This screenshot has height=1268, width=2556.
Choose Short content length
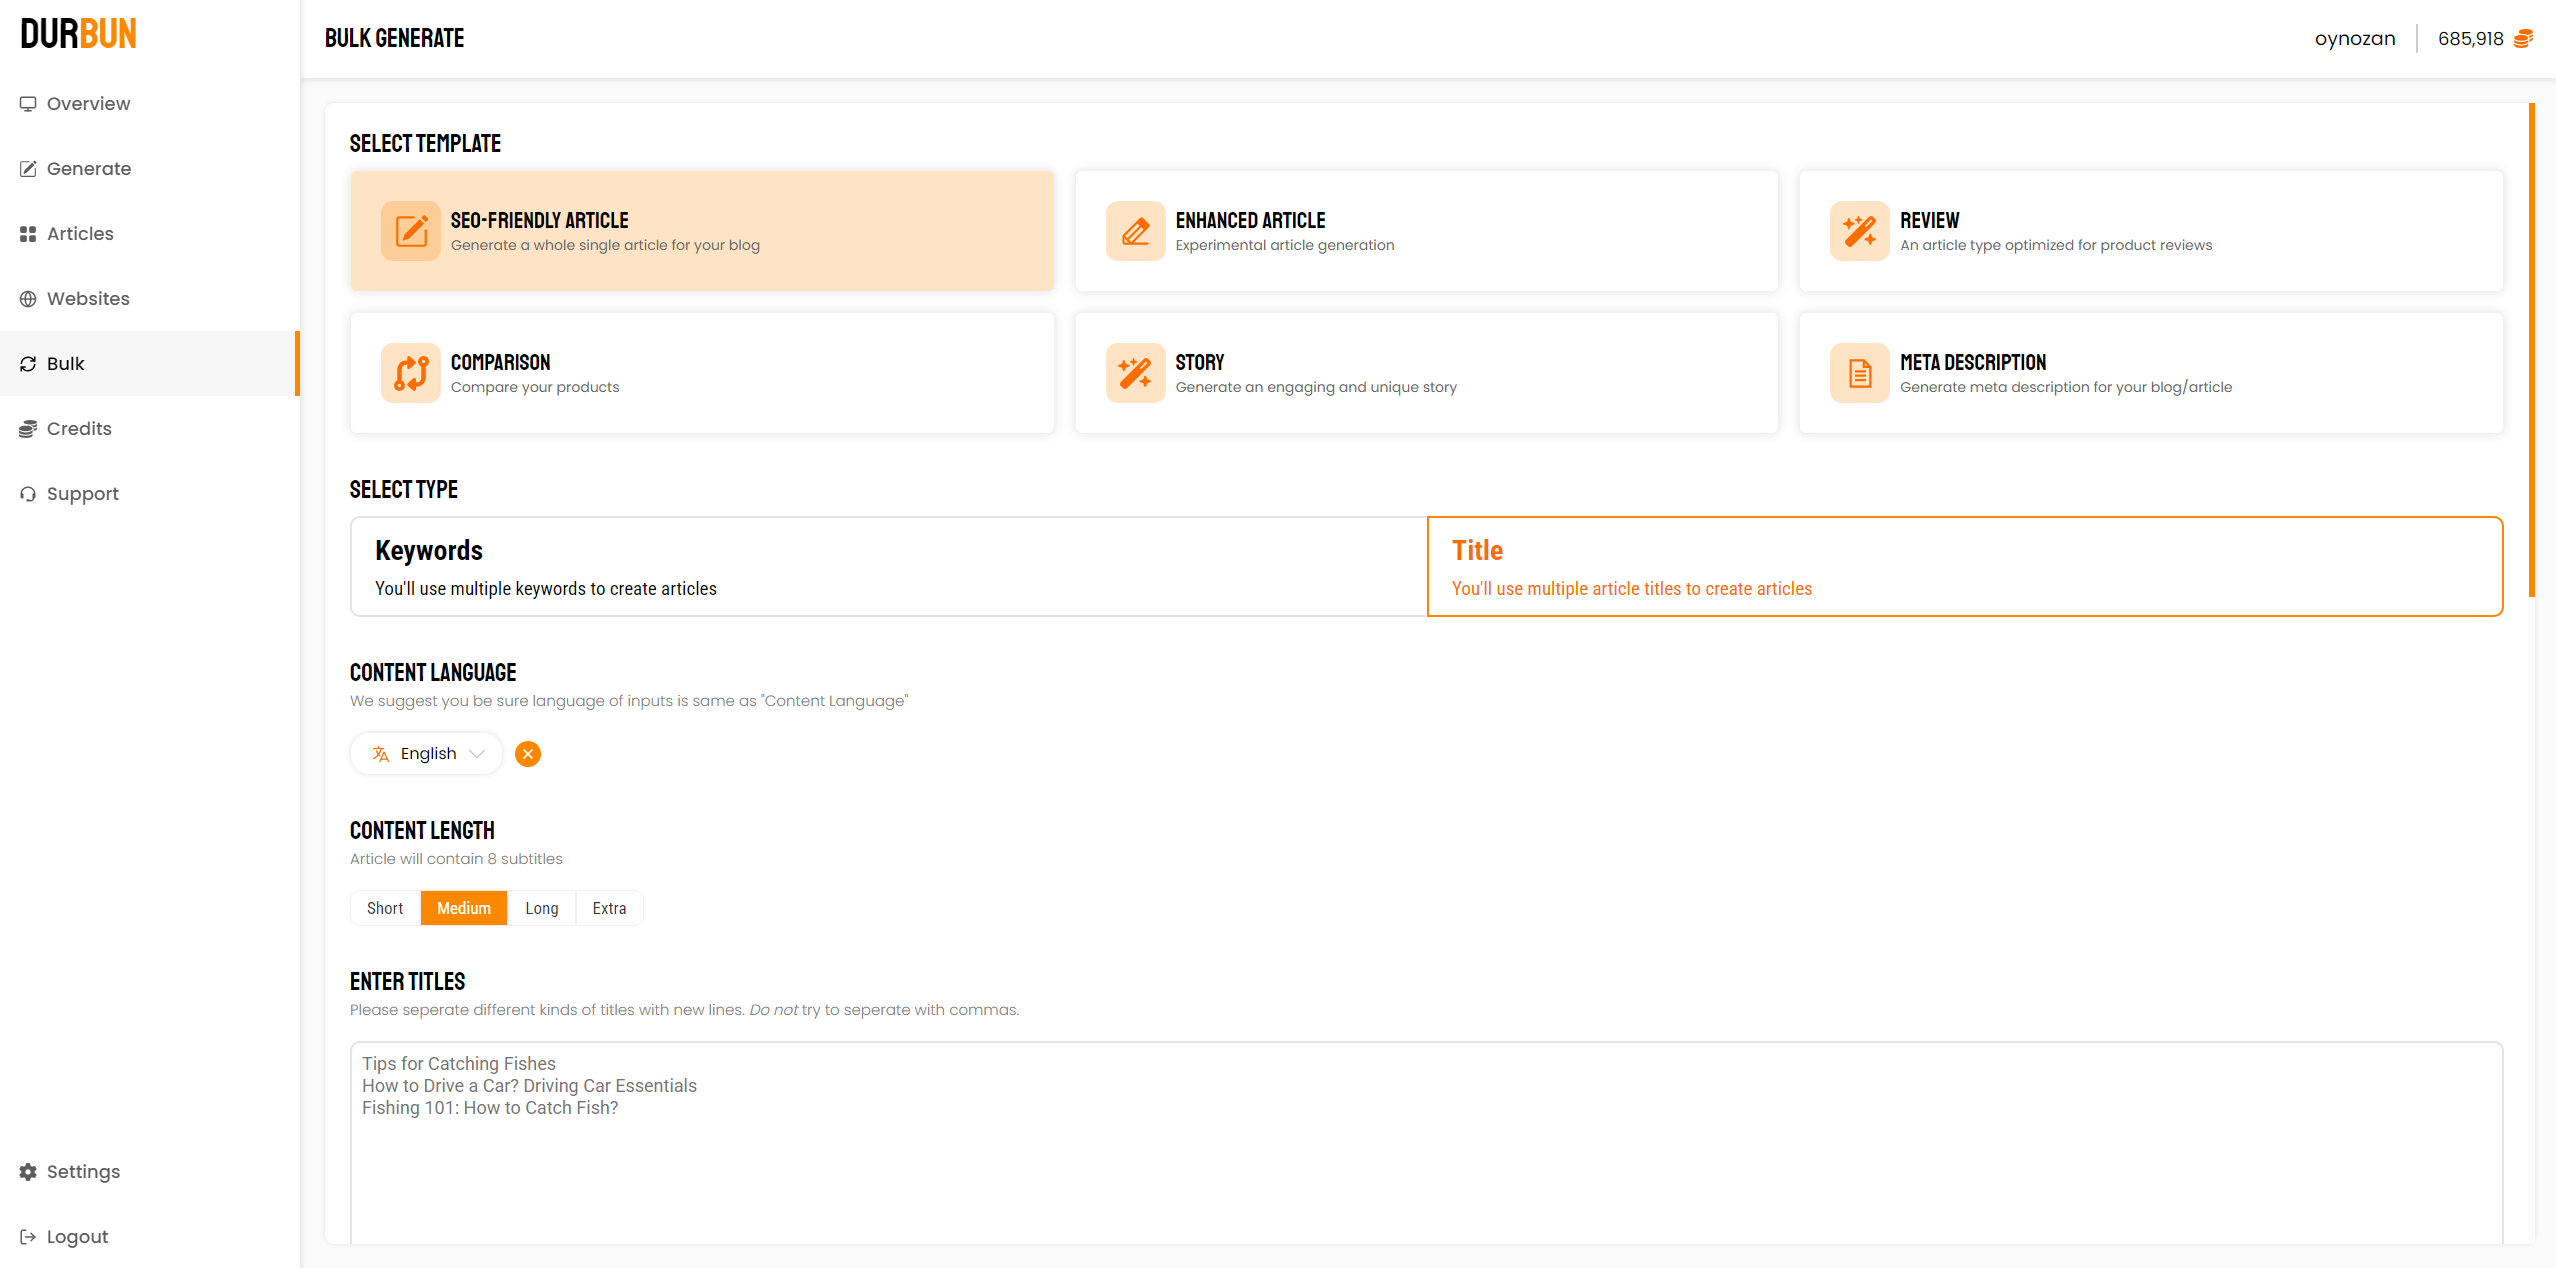click(x=385, y=908)
